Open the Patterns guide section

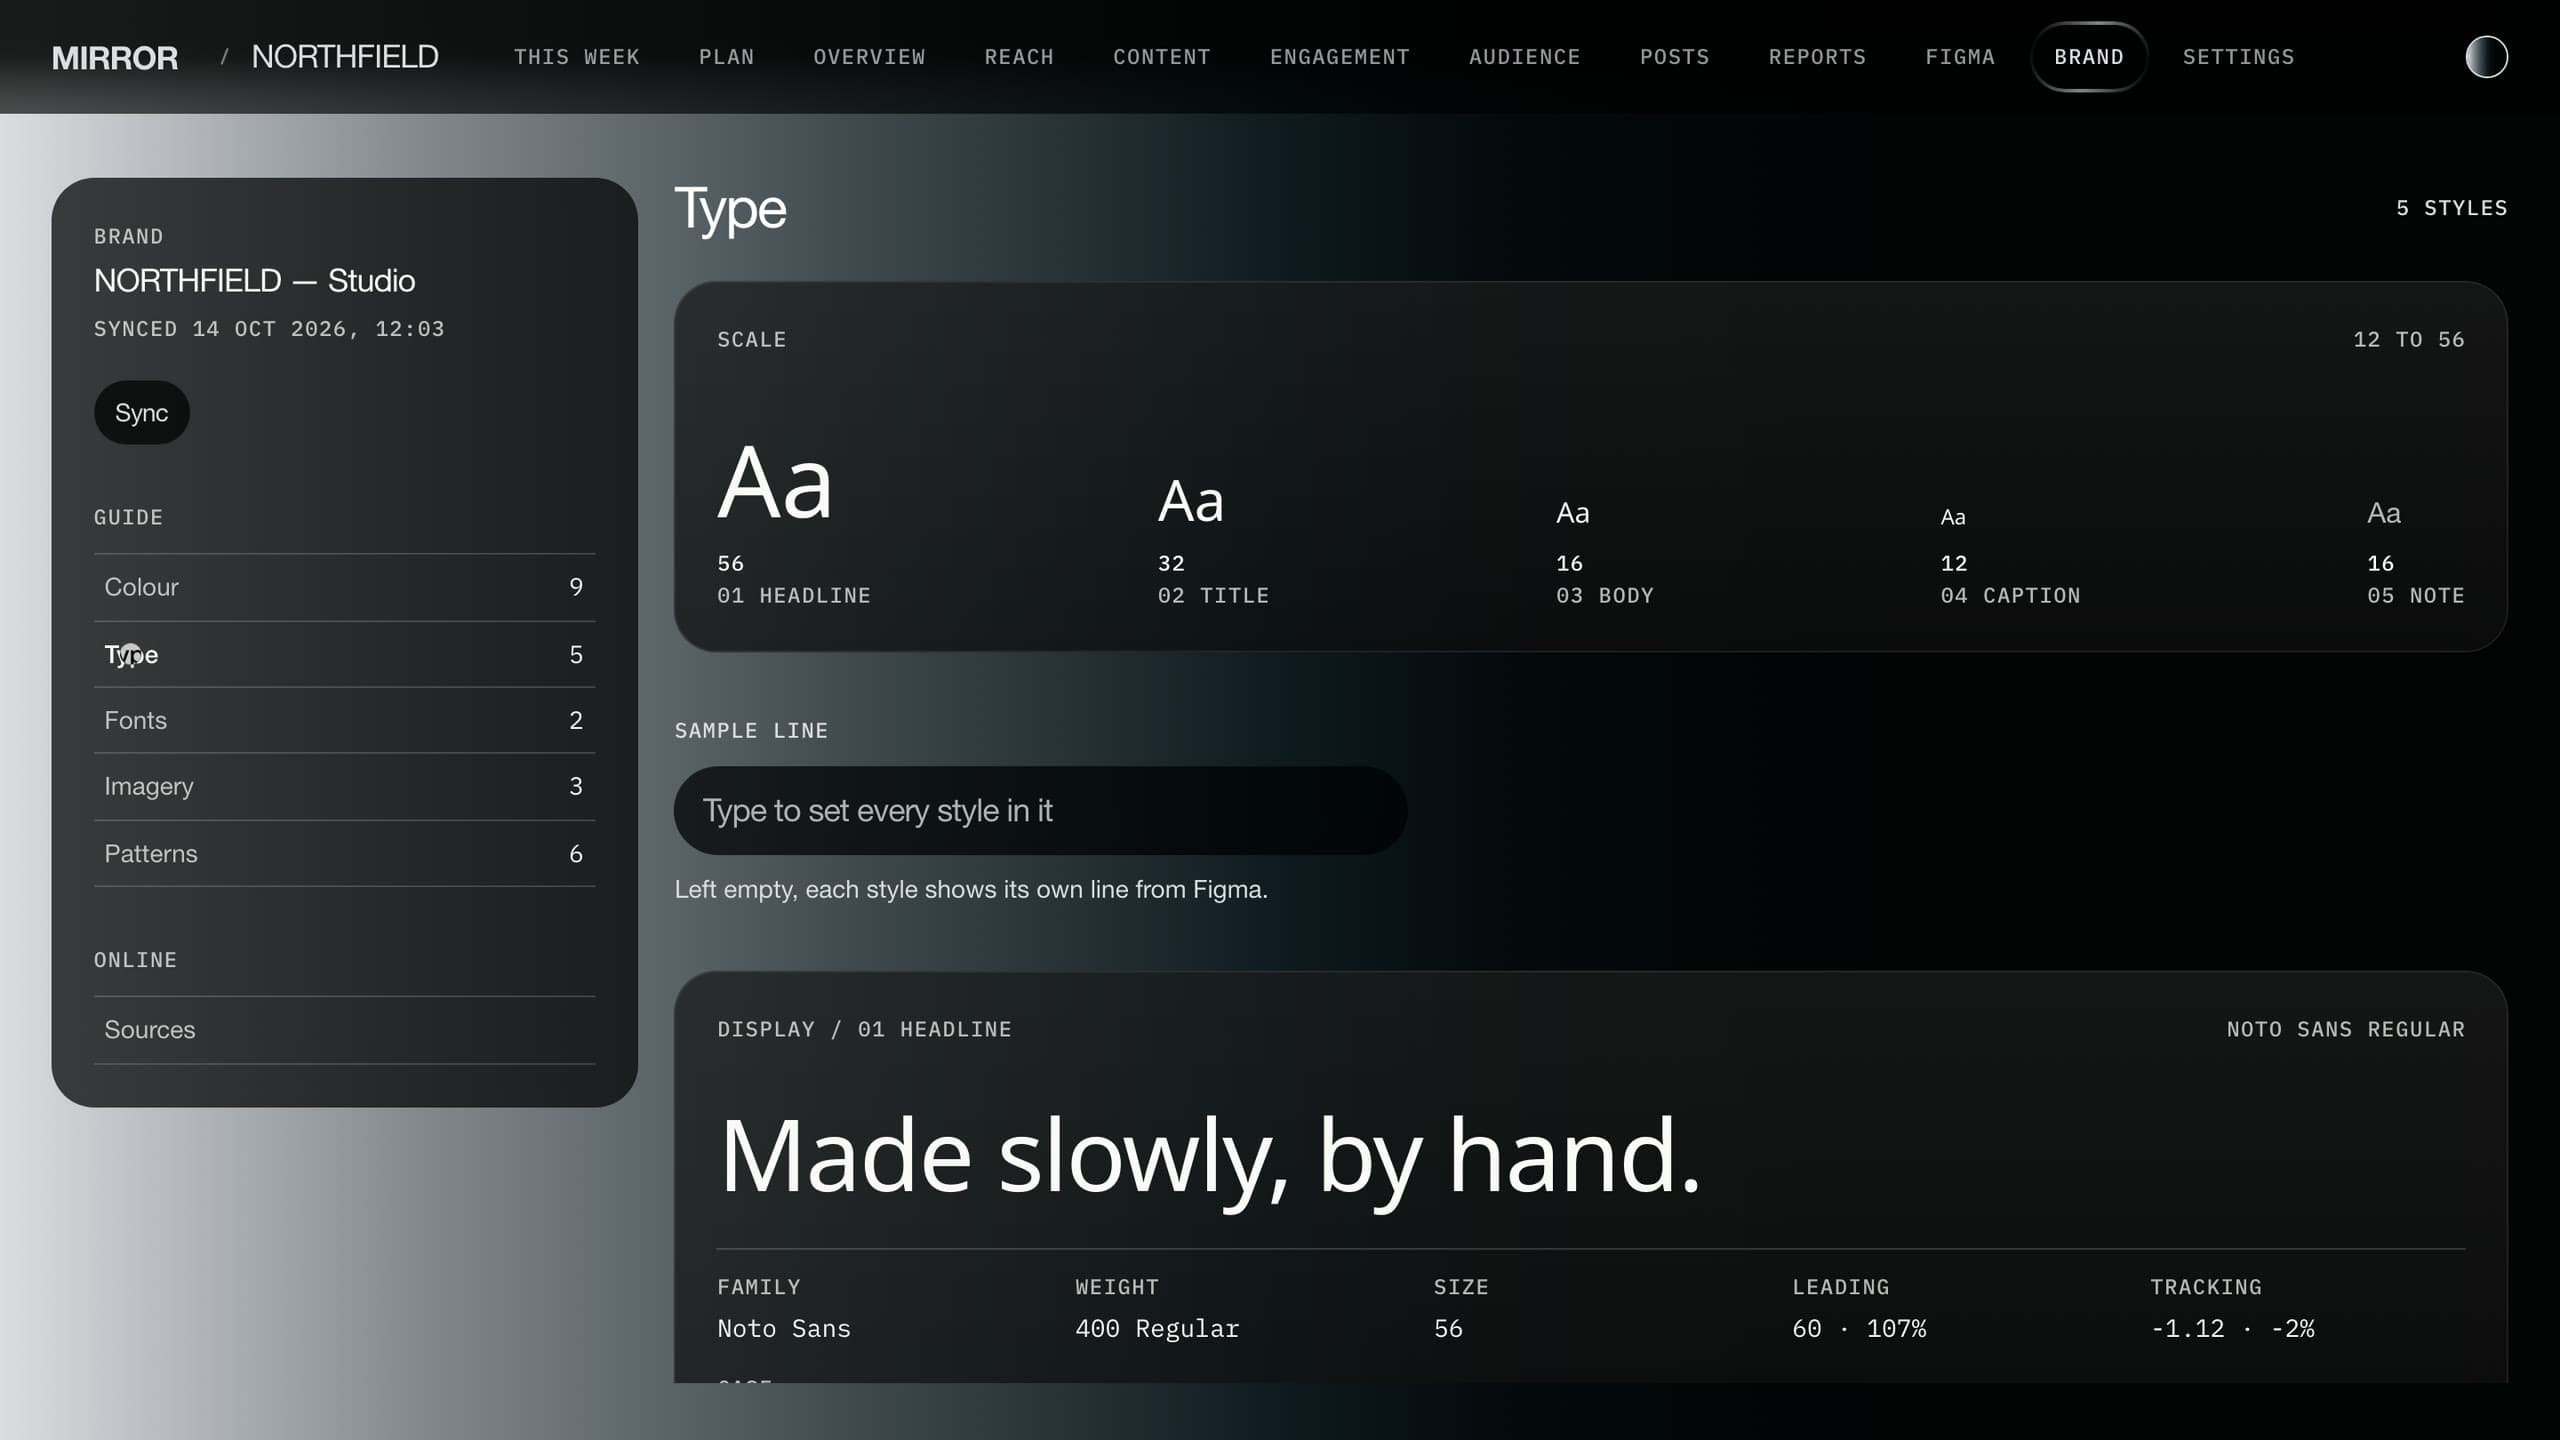[x=344, y=853]
